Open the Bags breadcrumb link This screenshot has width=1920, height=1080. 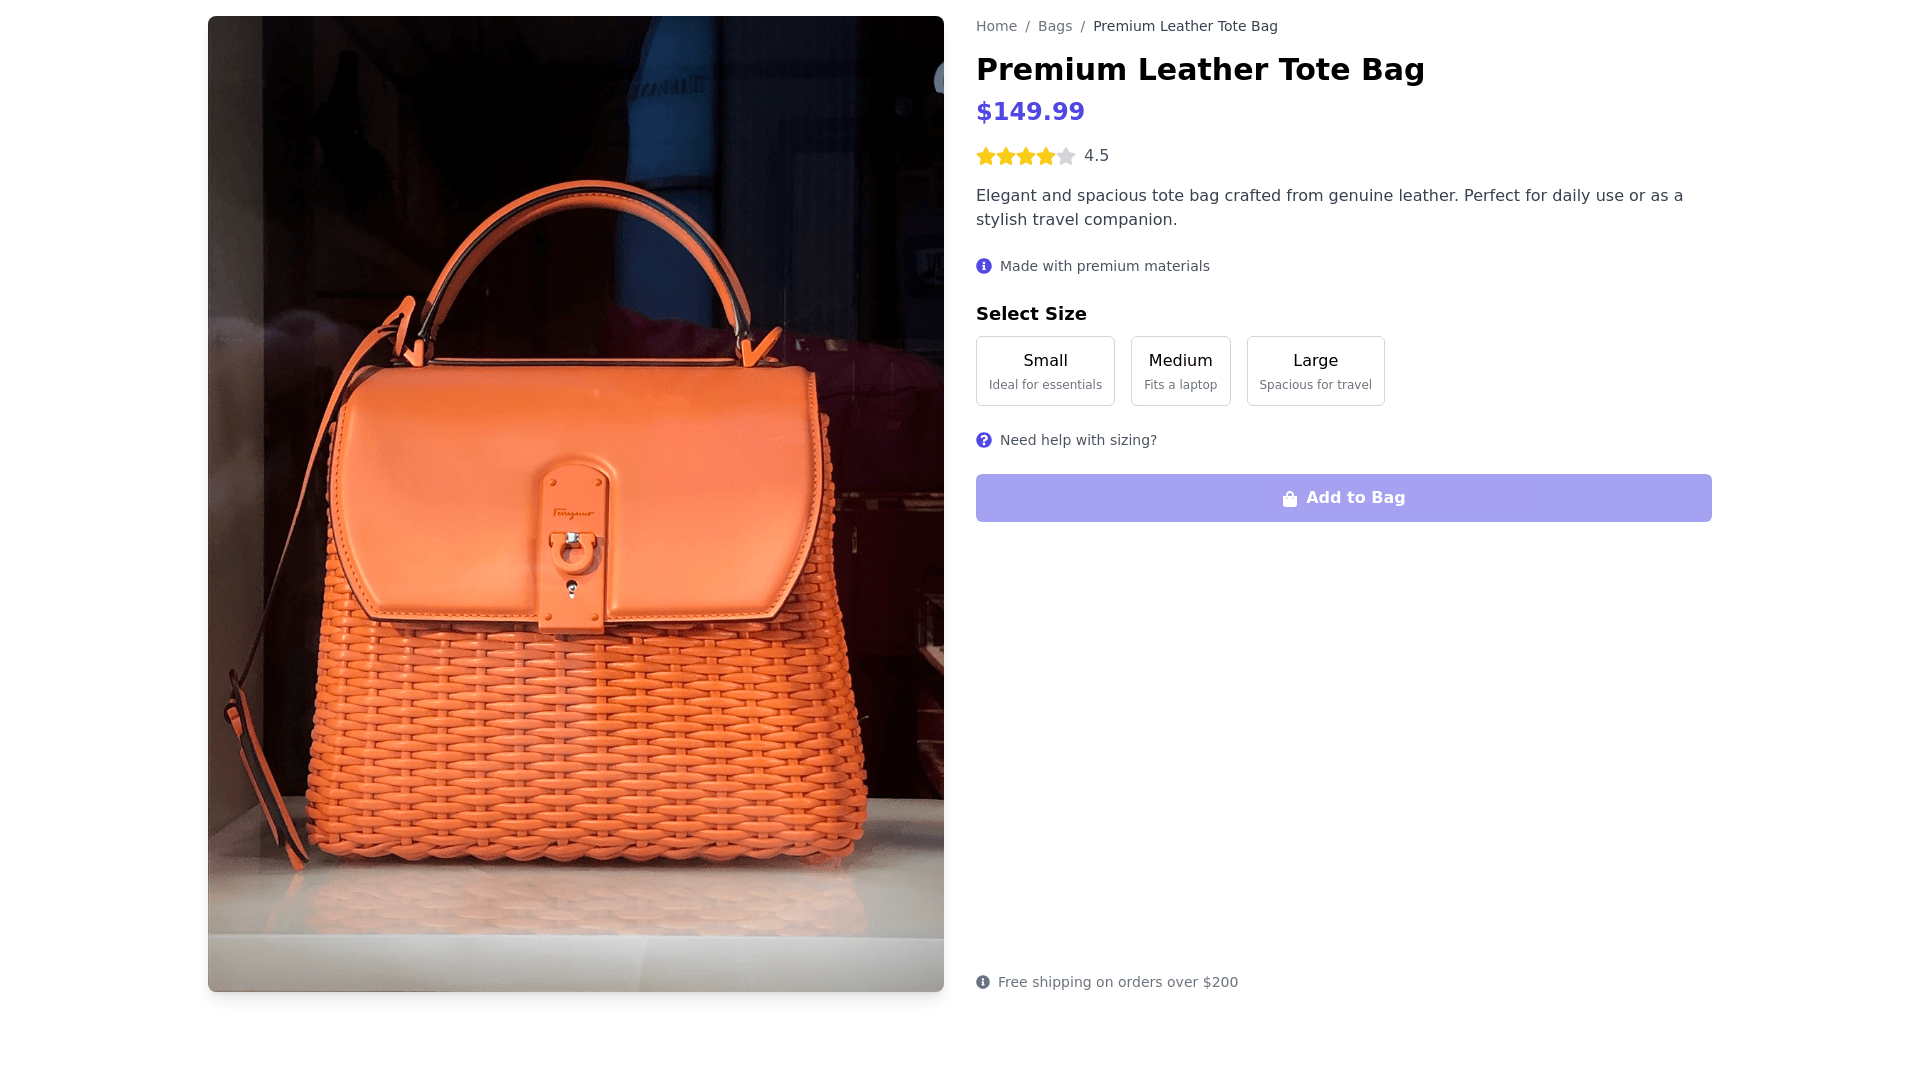pyautogui.click(x=1054, y=27)
